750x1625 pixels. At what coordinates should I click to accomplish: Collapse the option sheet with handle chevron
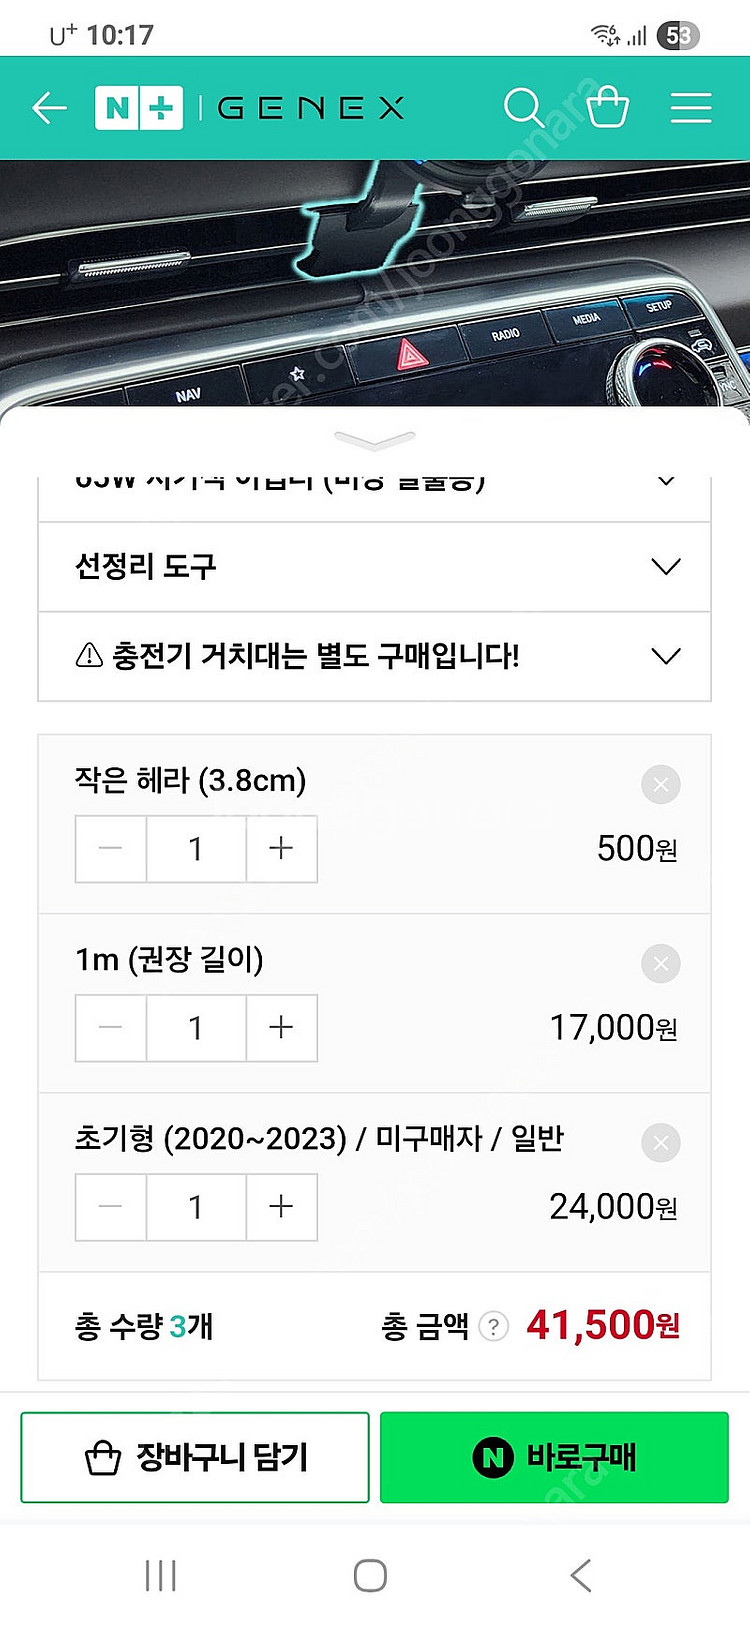pos(374,440)
